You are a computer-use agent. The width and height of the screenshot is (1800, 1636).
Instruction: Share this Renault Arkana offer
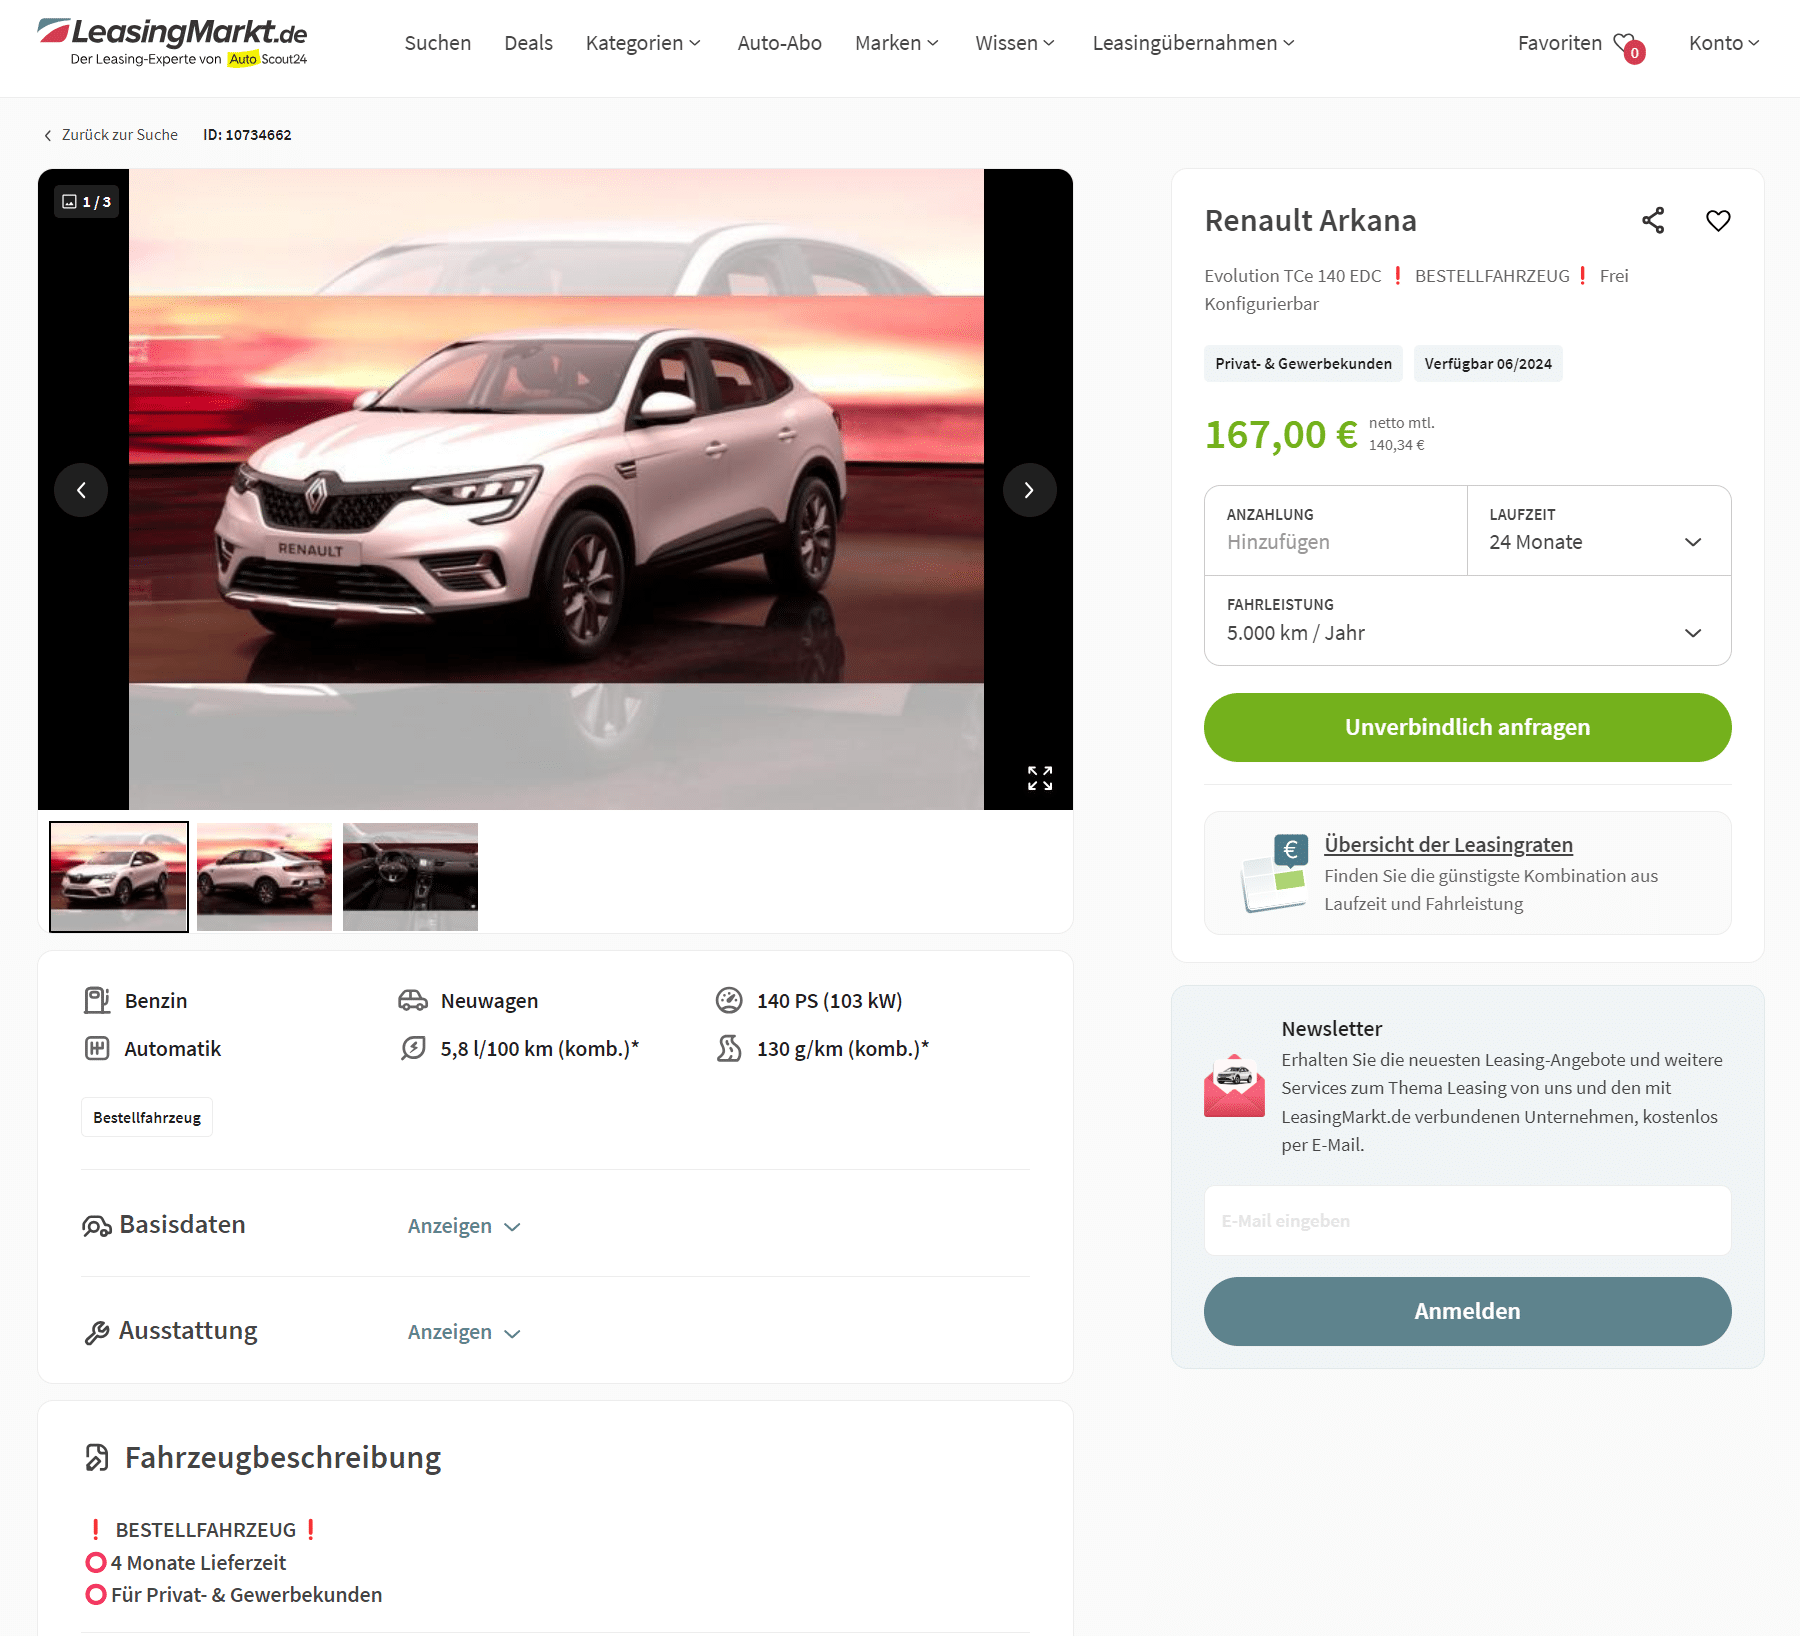1653,221
